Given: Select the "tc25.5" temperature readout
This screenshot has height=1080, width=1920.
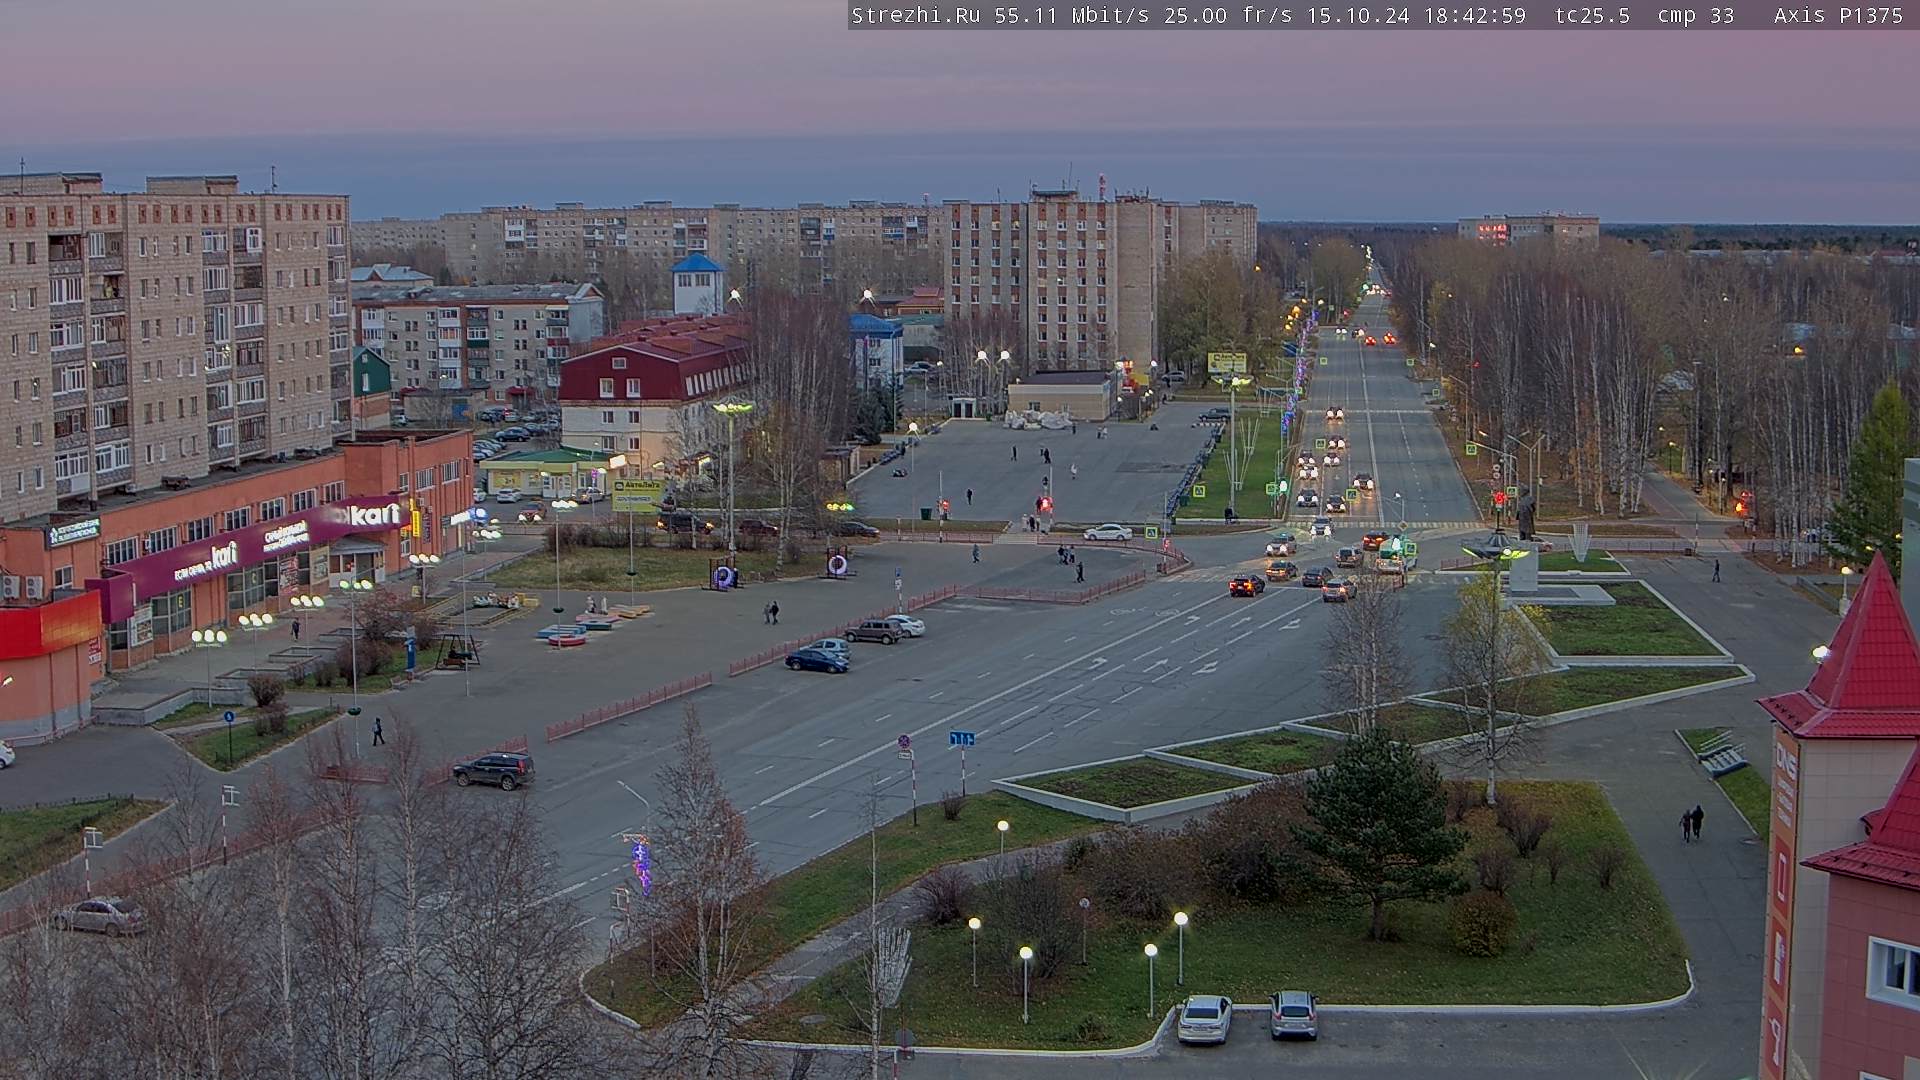Looking at the screenshot, I should (x=1592, y=15).
